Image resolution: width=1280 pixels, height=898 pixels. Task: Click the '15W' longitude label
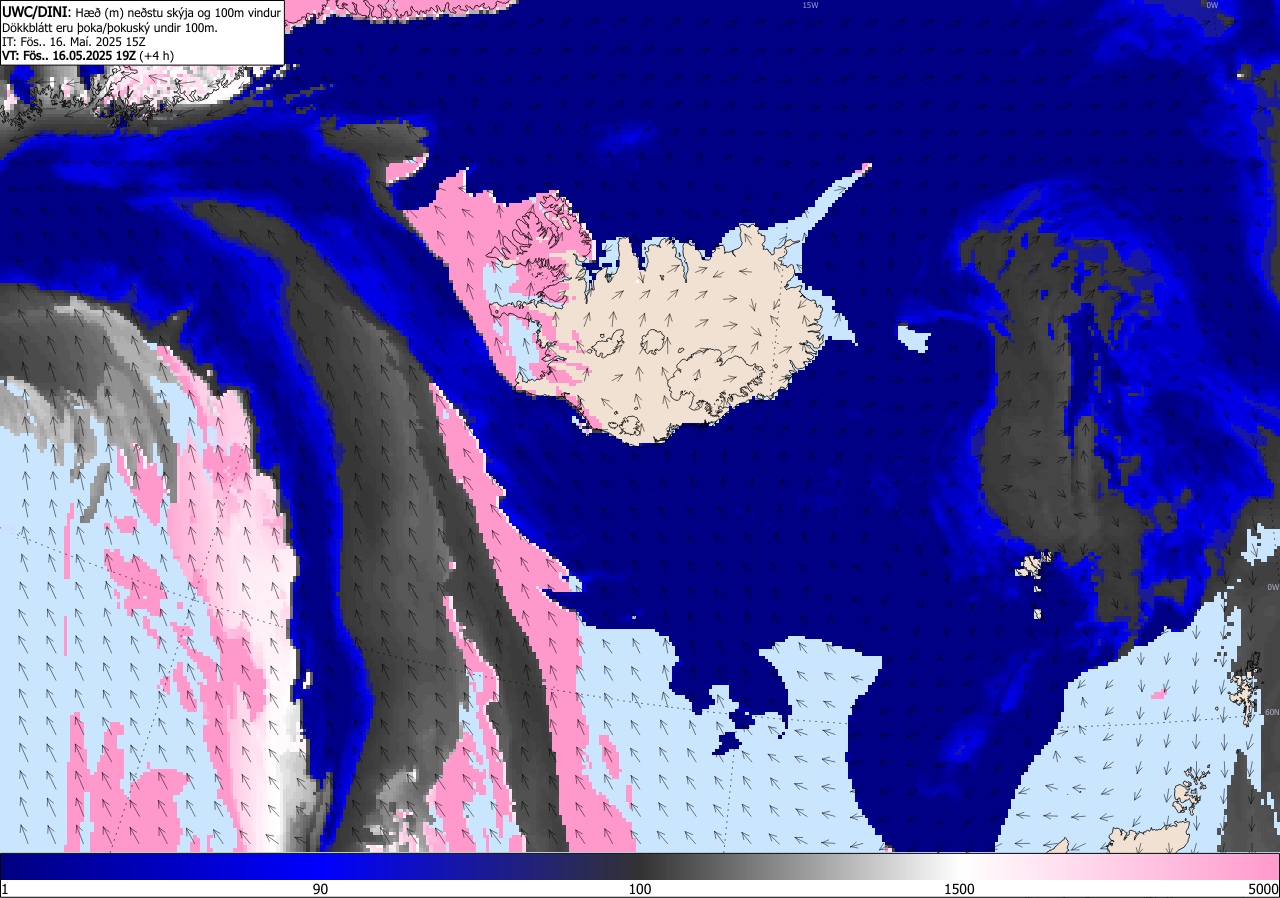pos(810,5)
